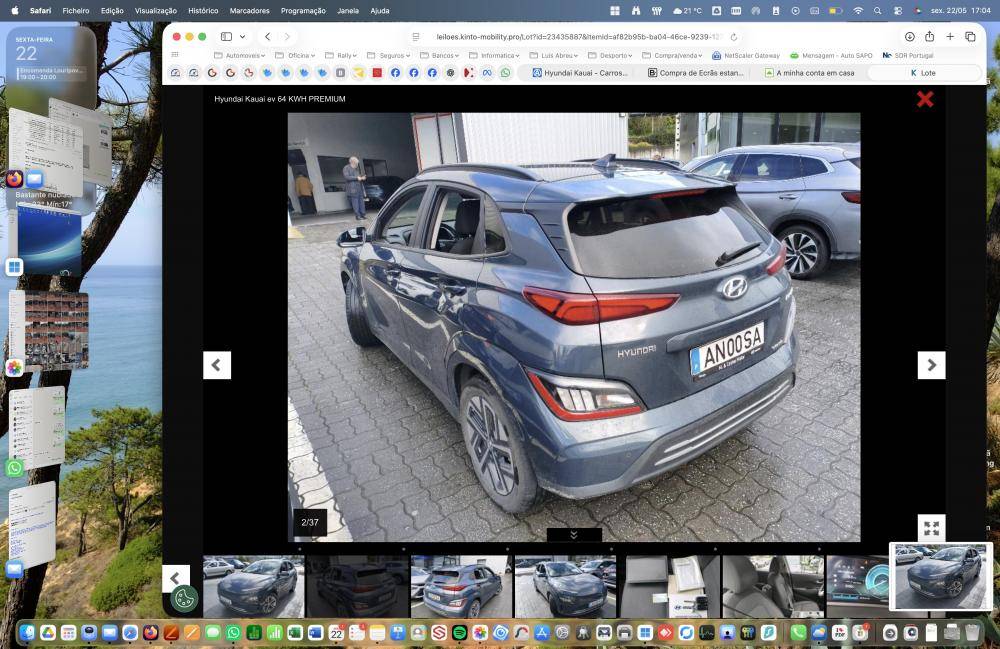Viewport: 1000px width, 649px height.
Task: Open the page reader menu icon
Action: point(416,37)
